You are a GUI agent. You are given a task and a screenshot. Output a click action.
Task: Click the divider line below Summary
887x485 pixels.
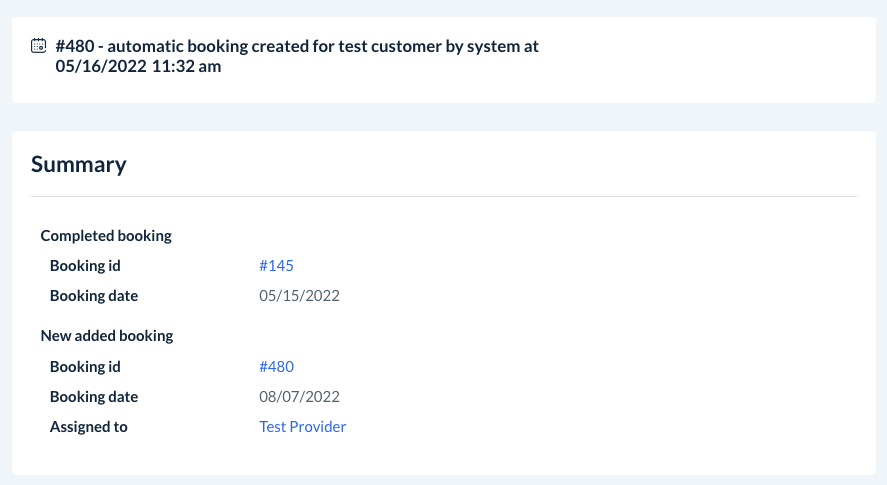[x=444, y=196]
